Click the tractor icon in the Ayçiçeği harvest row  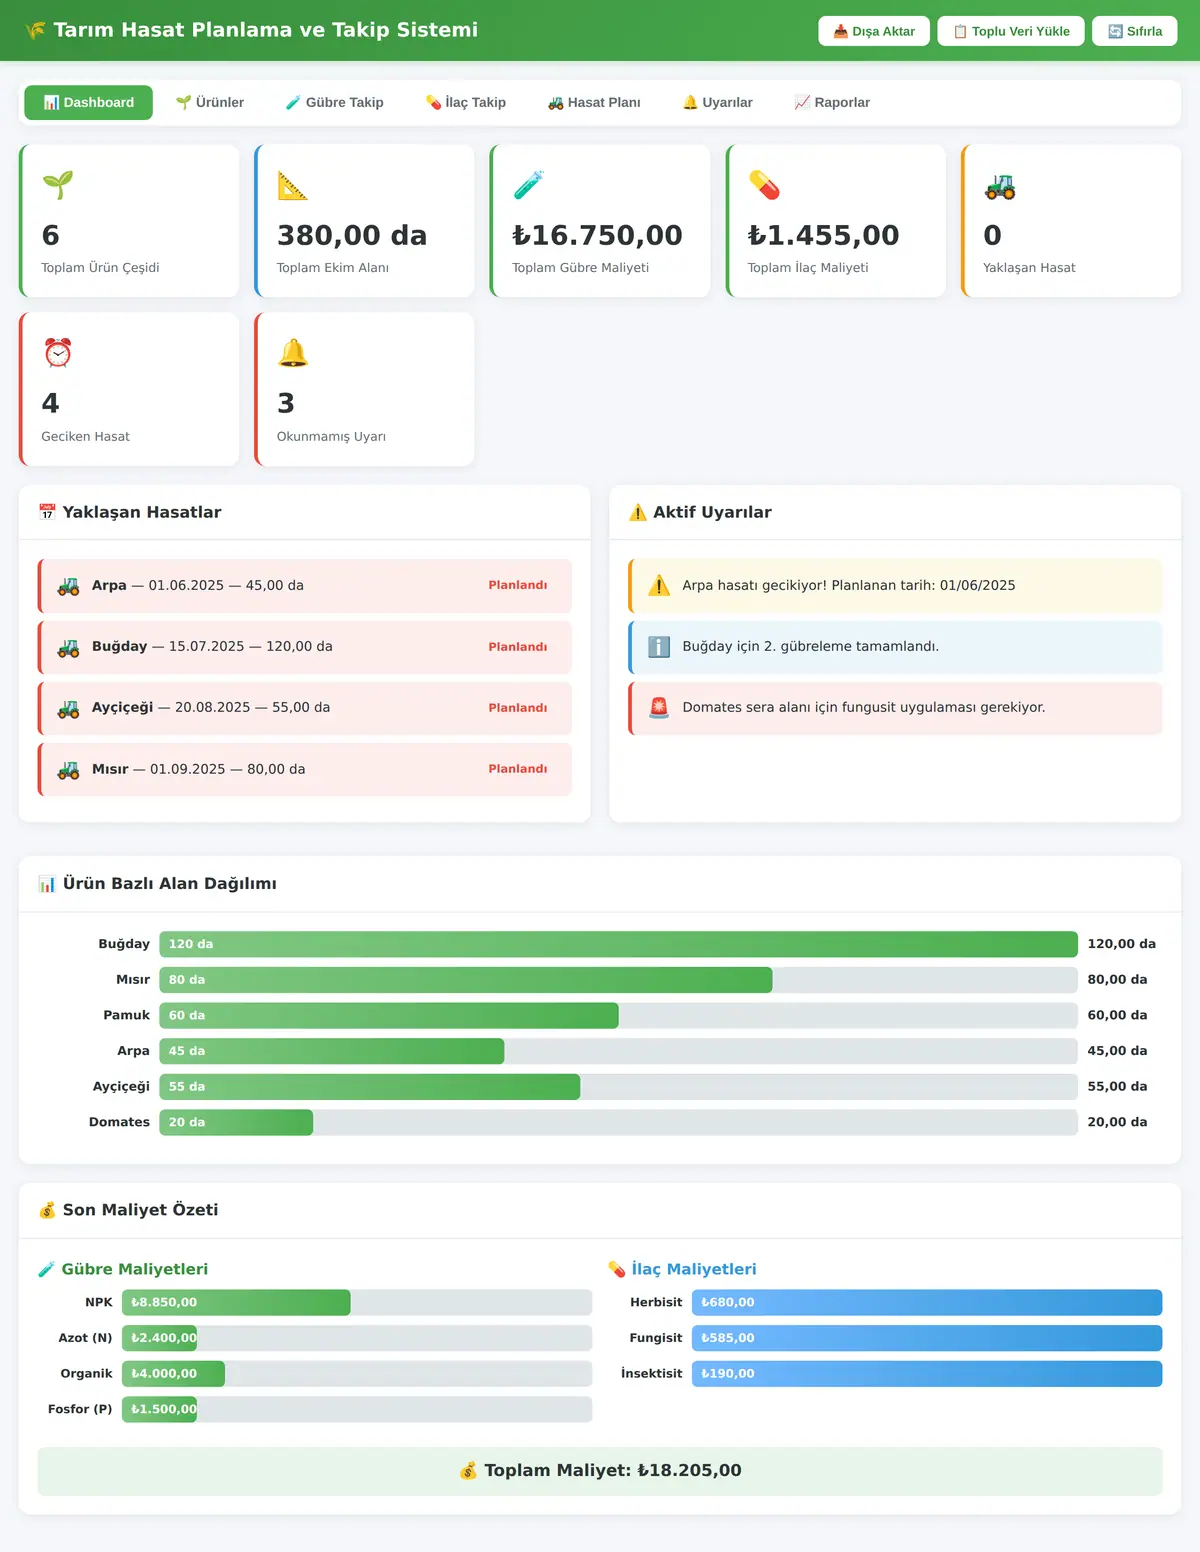[68, 708]
